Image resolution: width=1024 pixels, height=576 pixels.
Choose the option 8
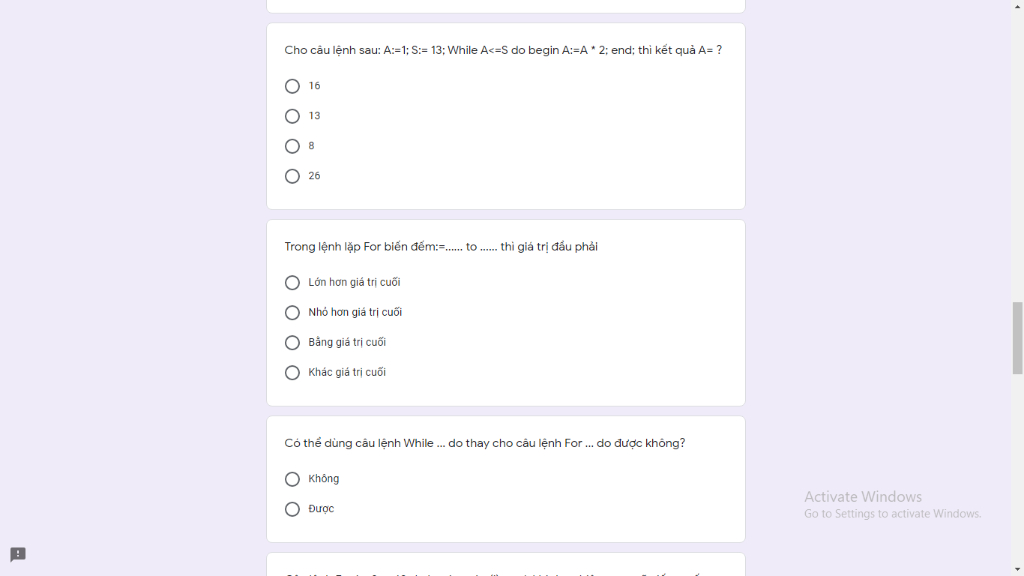pyautogui.click(x=292, y=146)
